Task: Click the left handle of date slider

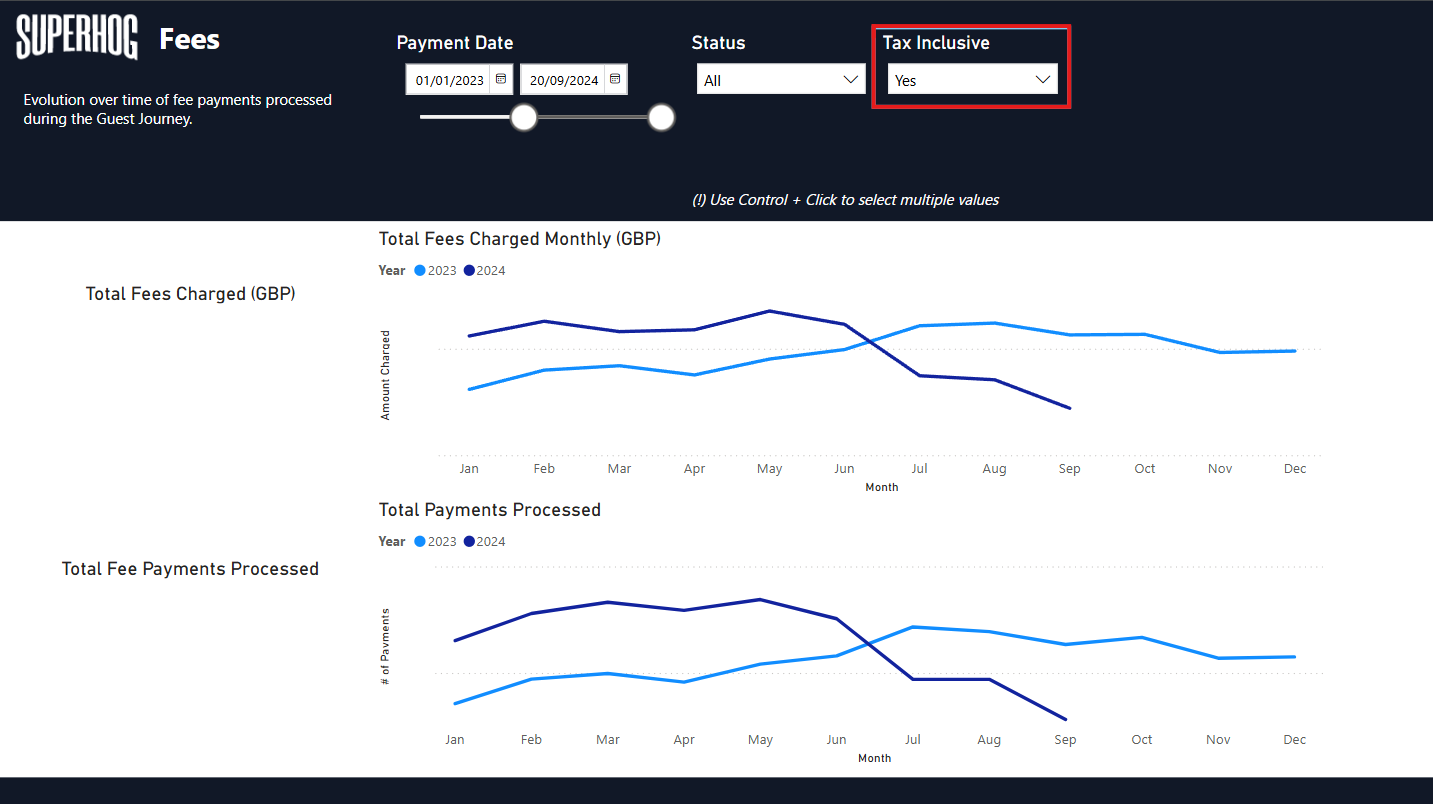Action: click(x=524, y=118)
